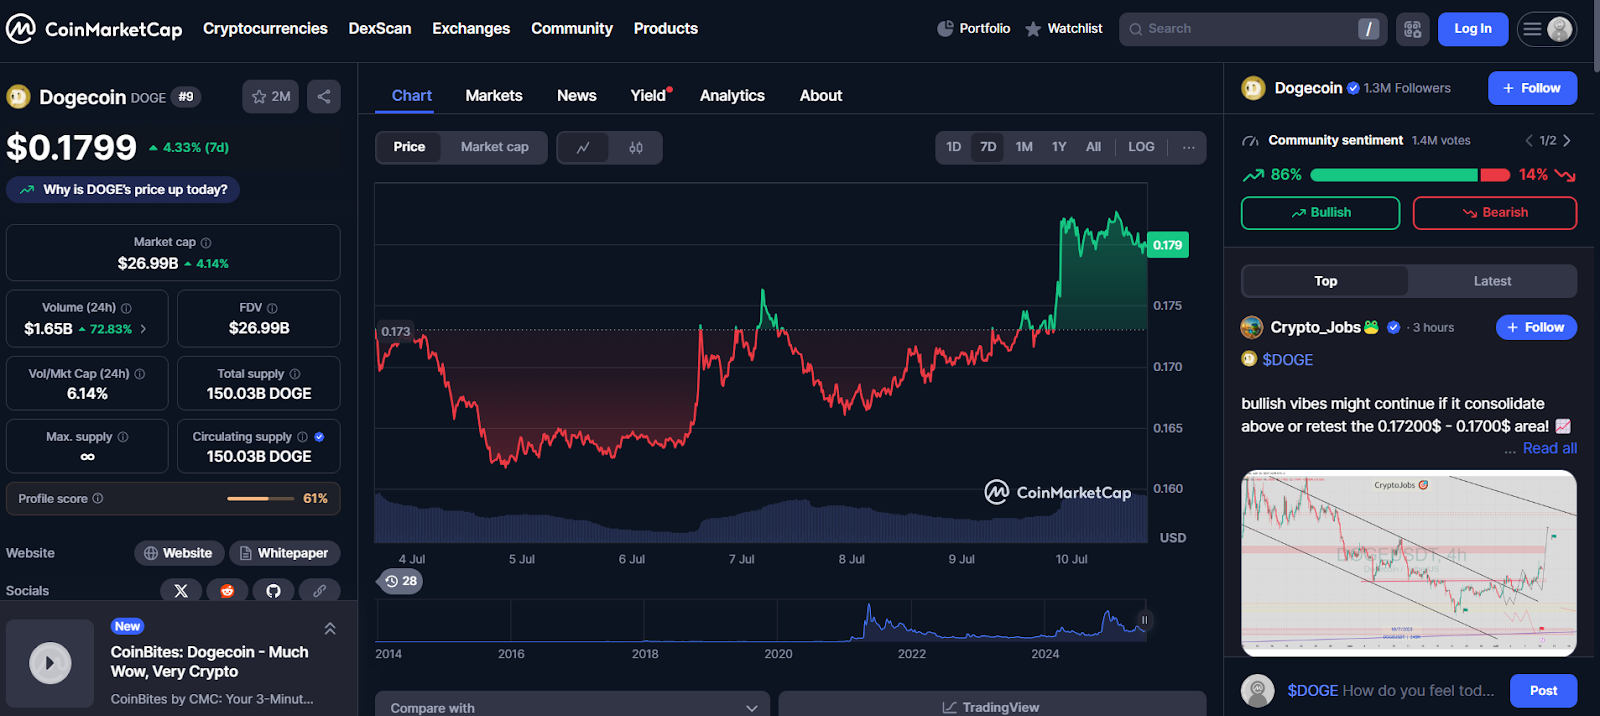
Task: Open Dogecoin X (Twitter) social link
Action: tap(181, 591)
